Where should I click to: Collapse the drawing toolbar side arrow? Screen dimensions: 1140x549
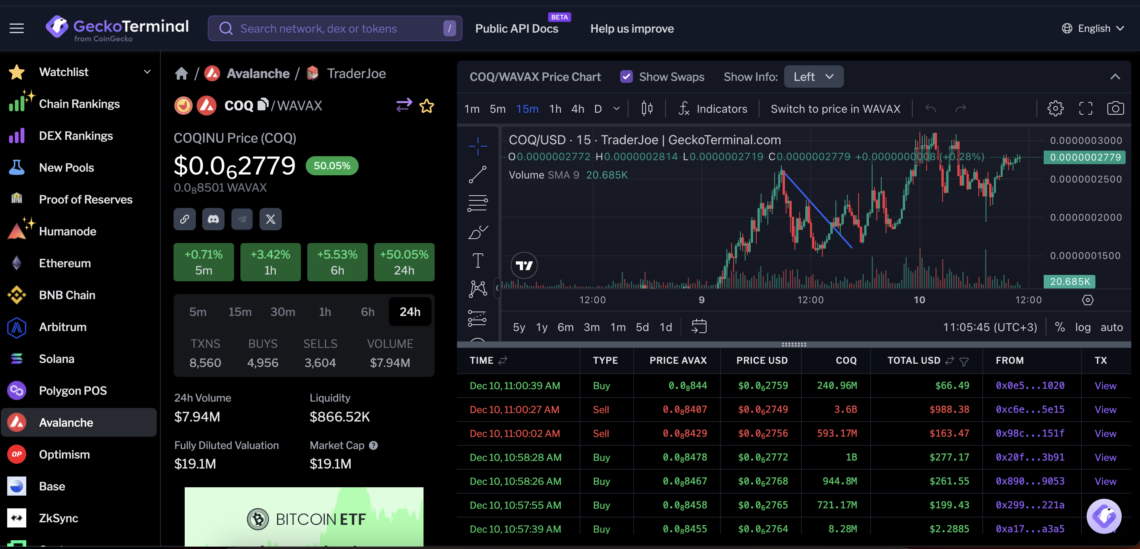click(497, 289)
